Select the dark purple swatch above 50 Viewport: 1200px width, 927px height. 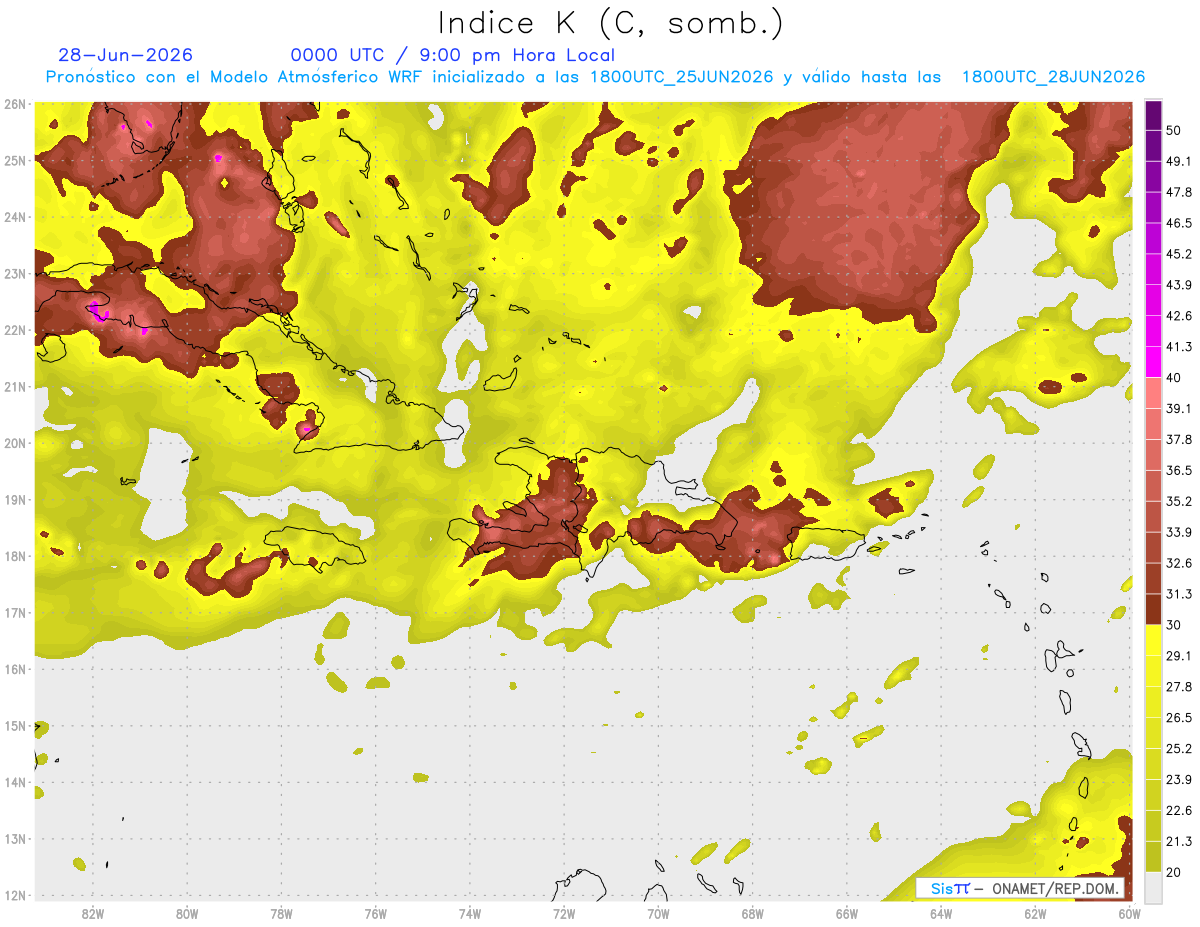pos(1154,113)
